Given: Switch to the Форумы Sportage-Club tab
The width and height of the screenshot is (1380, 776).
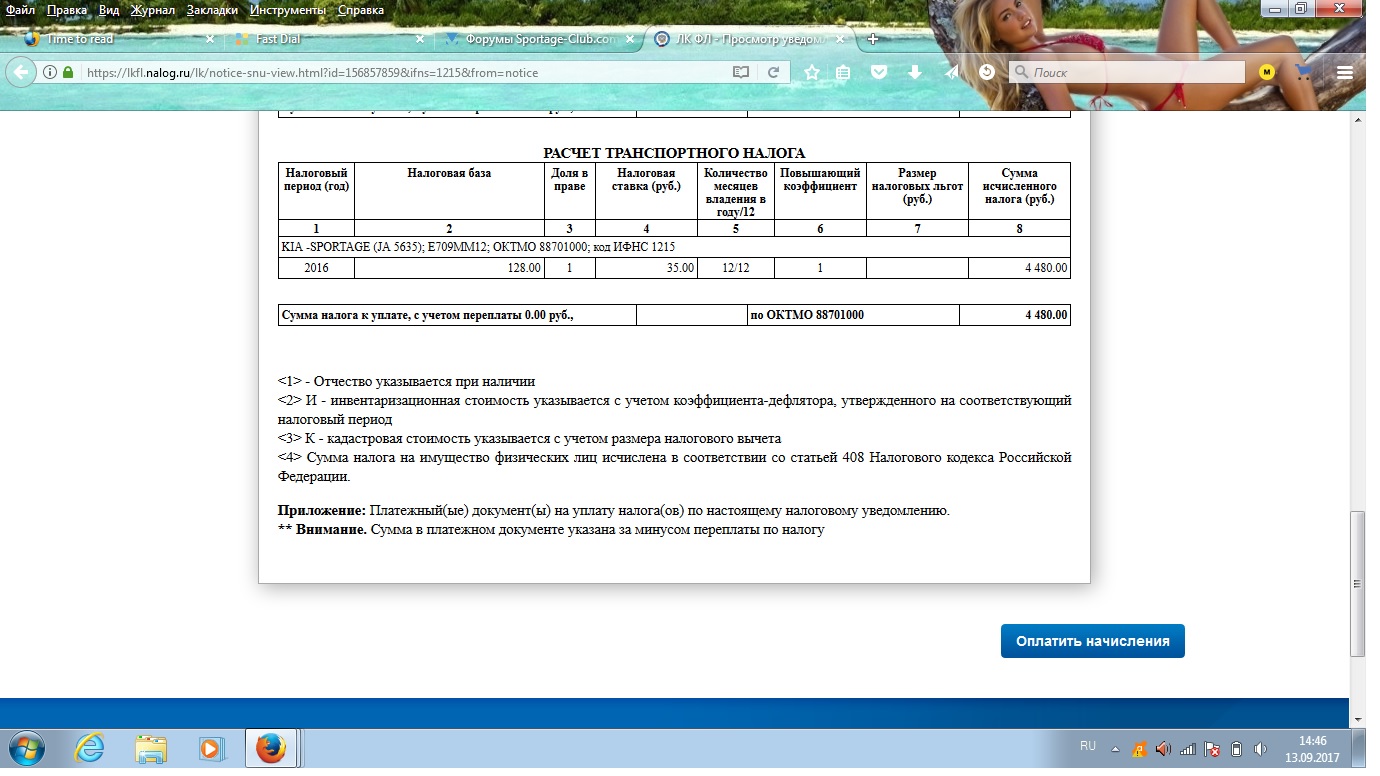Looking at the screenshot, I should coord(540,39).
